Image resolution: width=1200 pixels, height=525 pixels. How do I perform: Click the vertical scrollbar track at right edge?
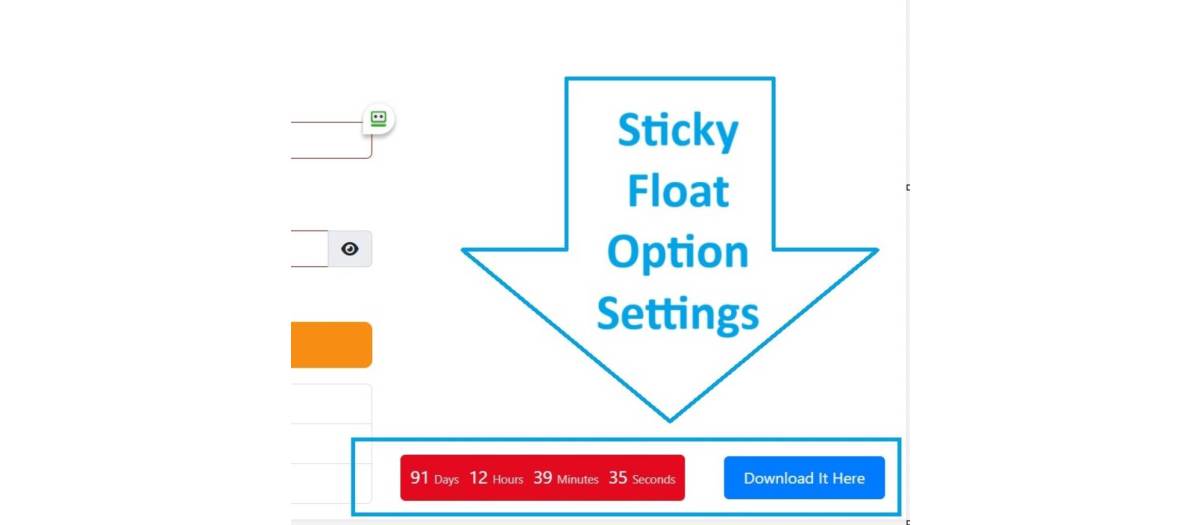903,300
